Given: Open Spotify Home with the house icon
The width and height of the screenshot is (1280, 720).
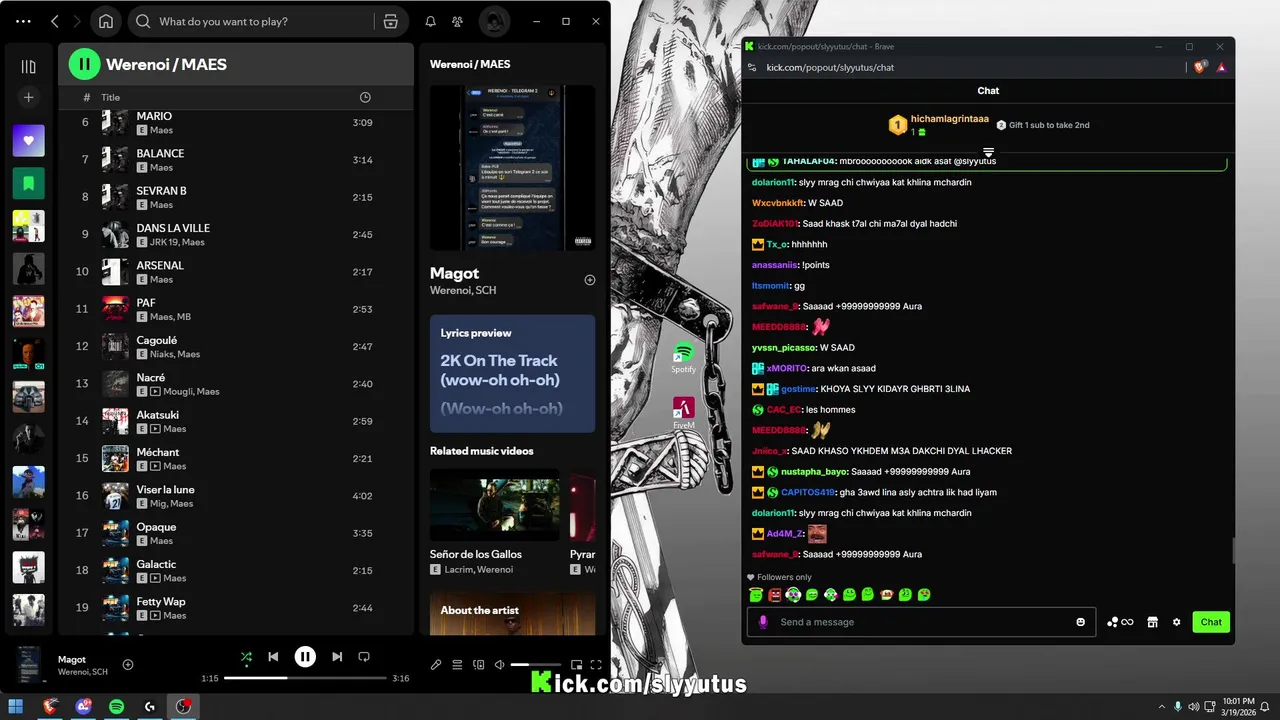Looking at the screenshot, I should pos(106,21).
